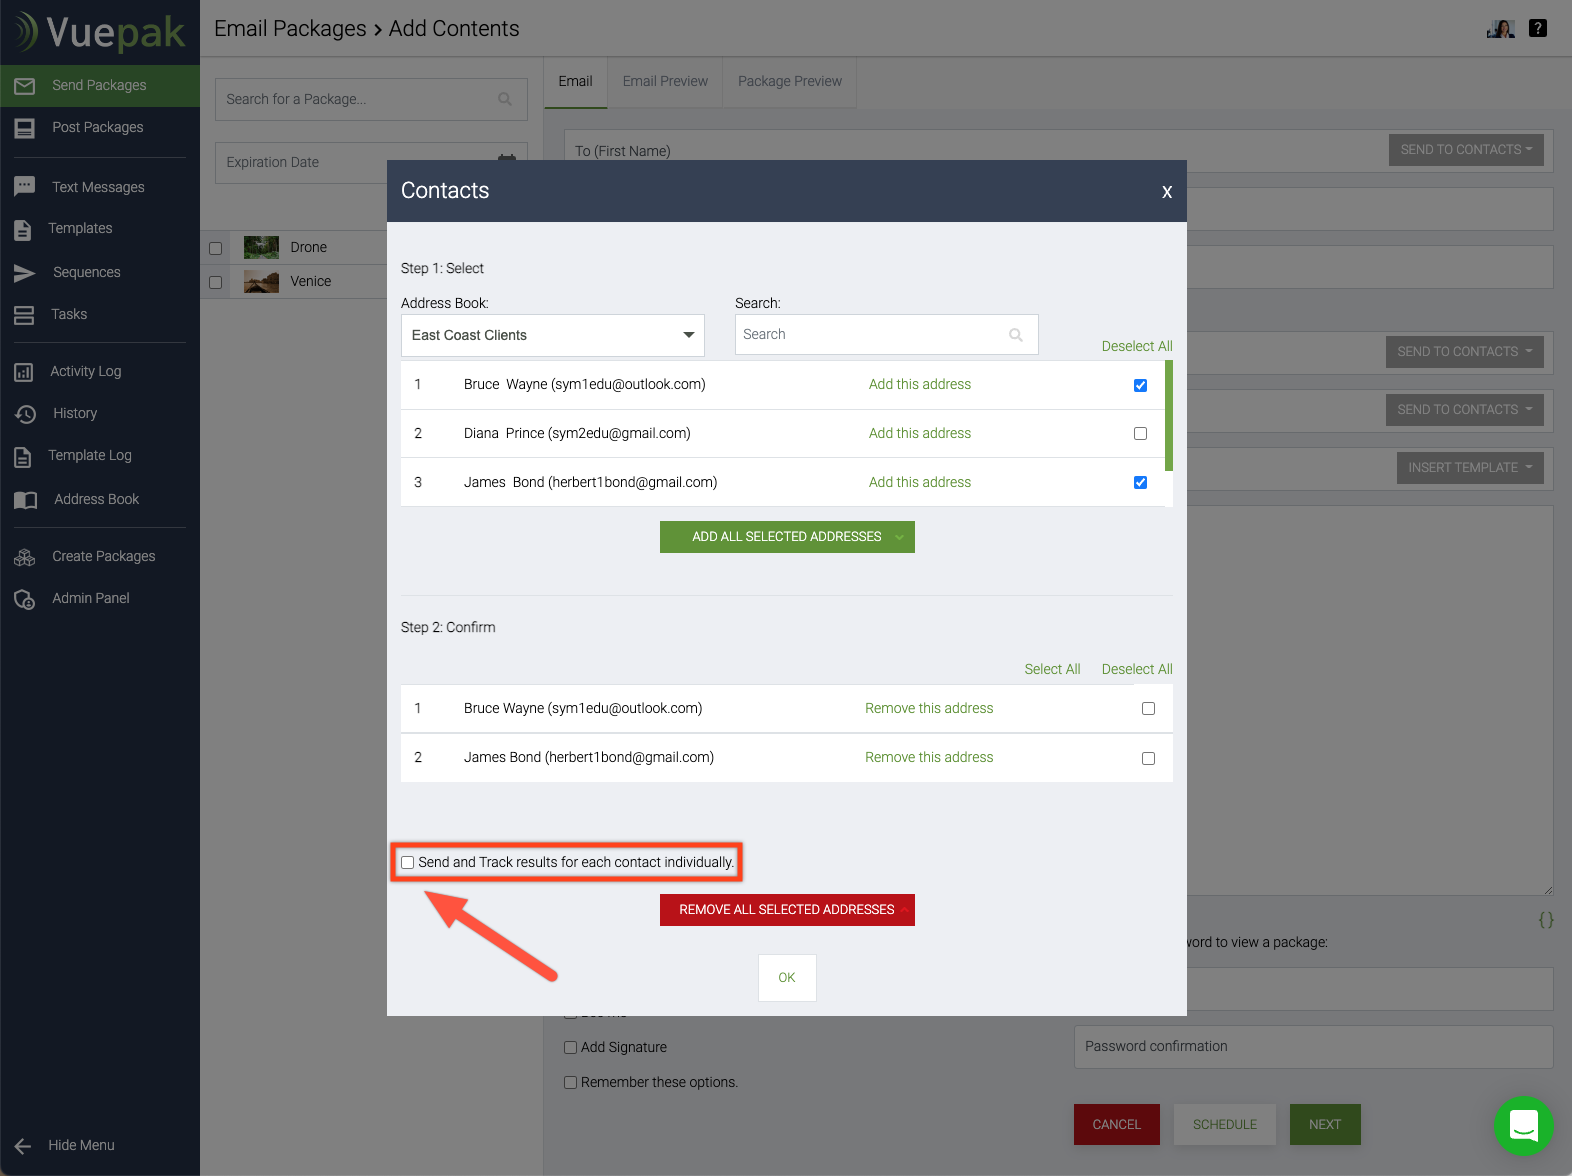Open the To field Send To Contacts dropdown

(1466, 150)
